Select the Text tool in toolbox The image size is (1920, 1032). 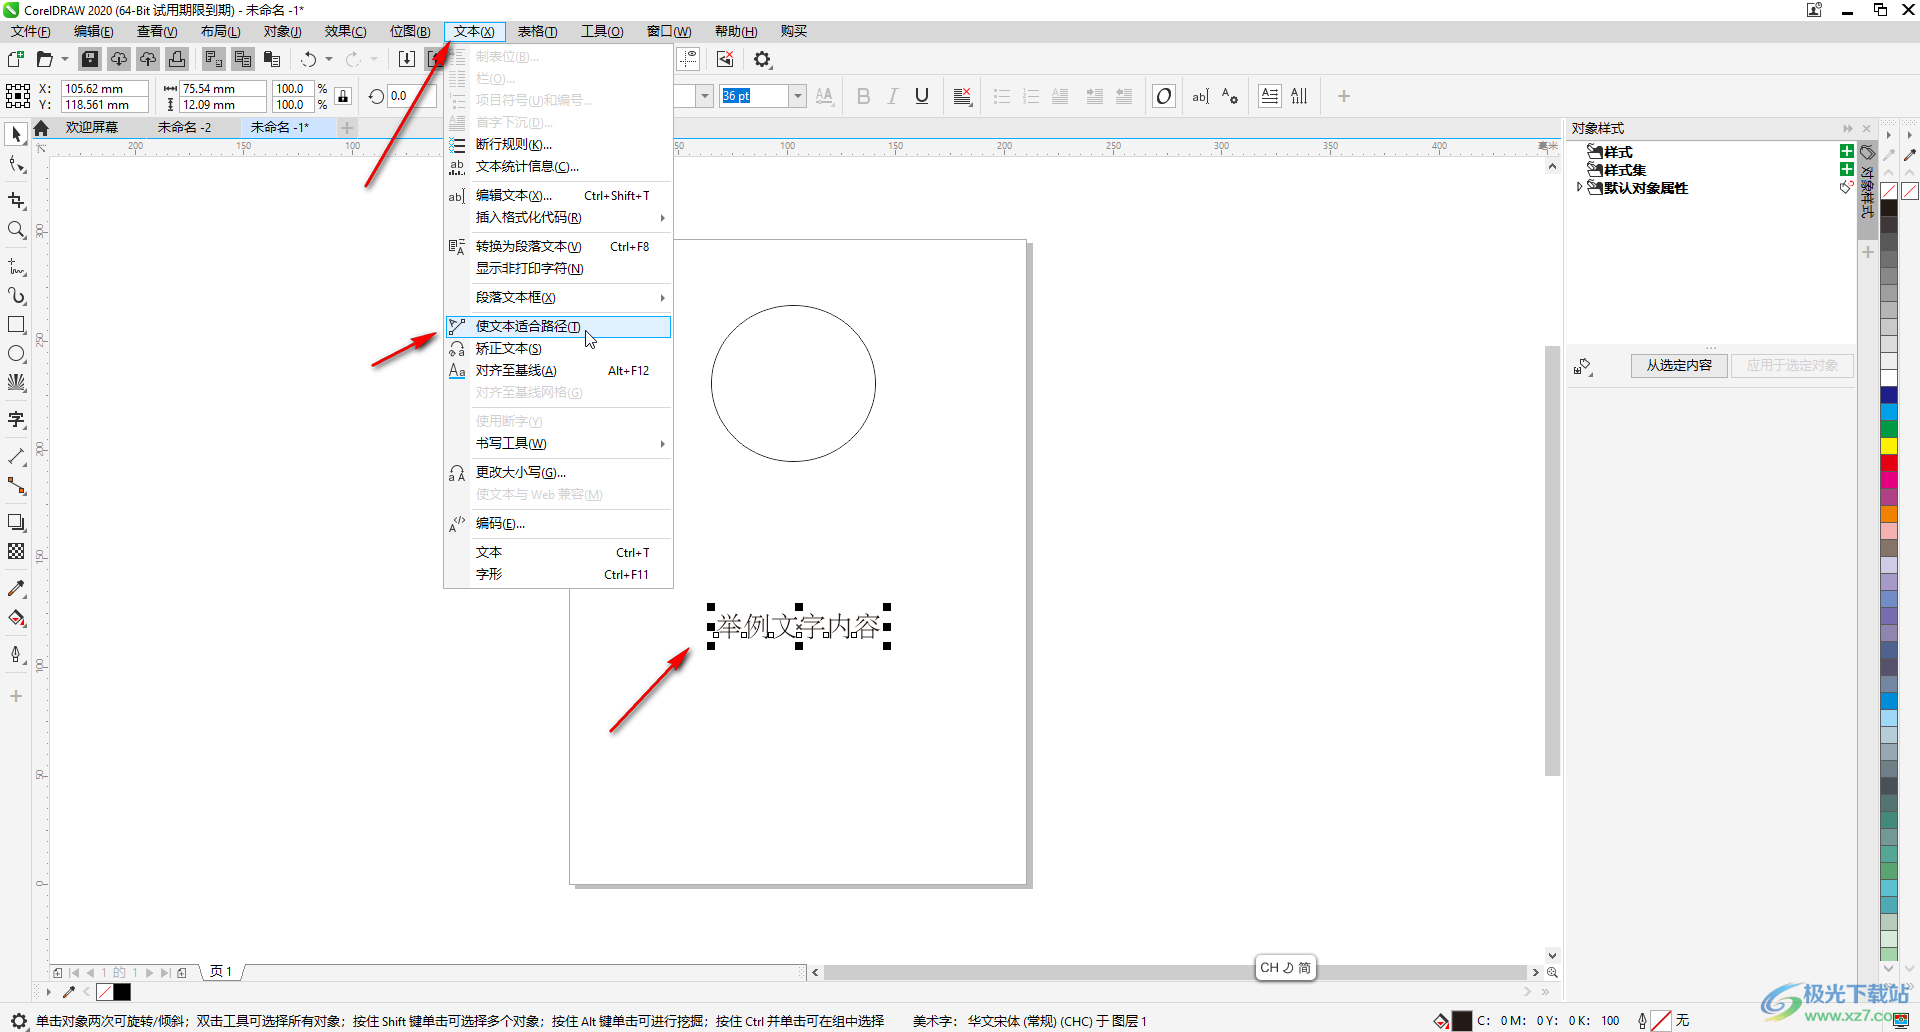[17, 420]
